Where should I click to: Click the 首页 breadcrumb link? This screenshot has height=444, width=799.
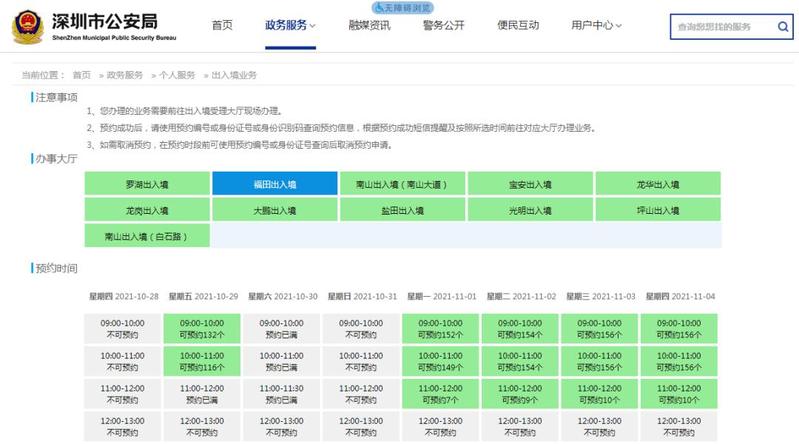tap(81, 75)
